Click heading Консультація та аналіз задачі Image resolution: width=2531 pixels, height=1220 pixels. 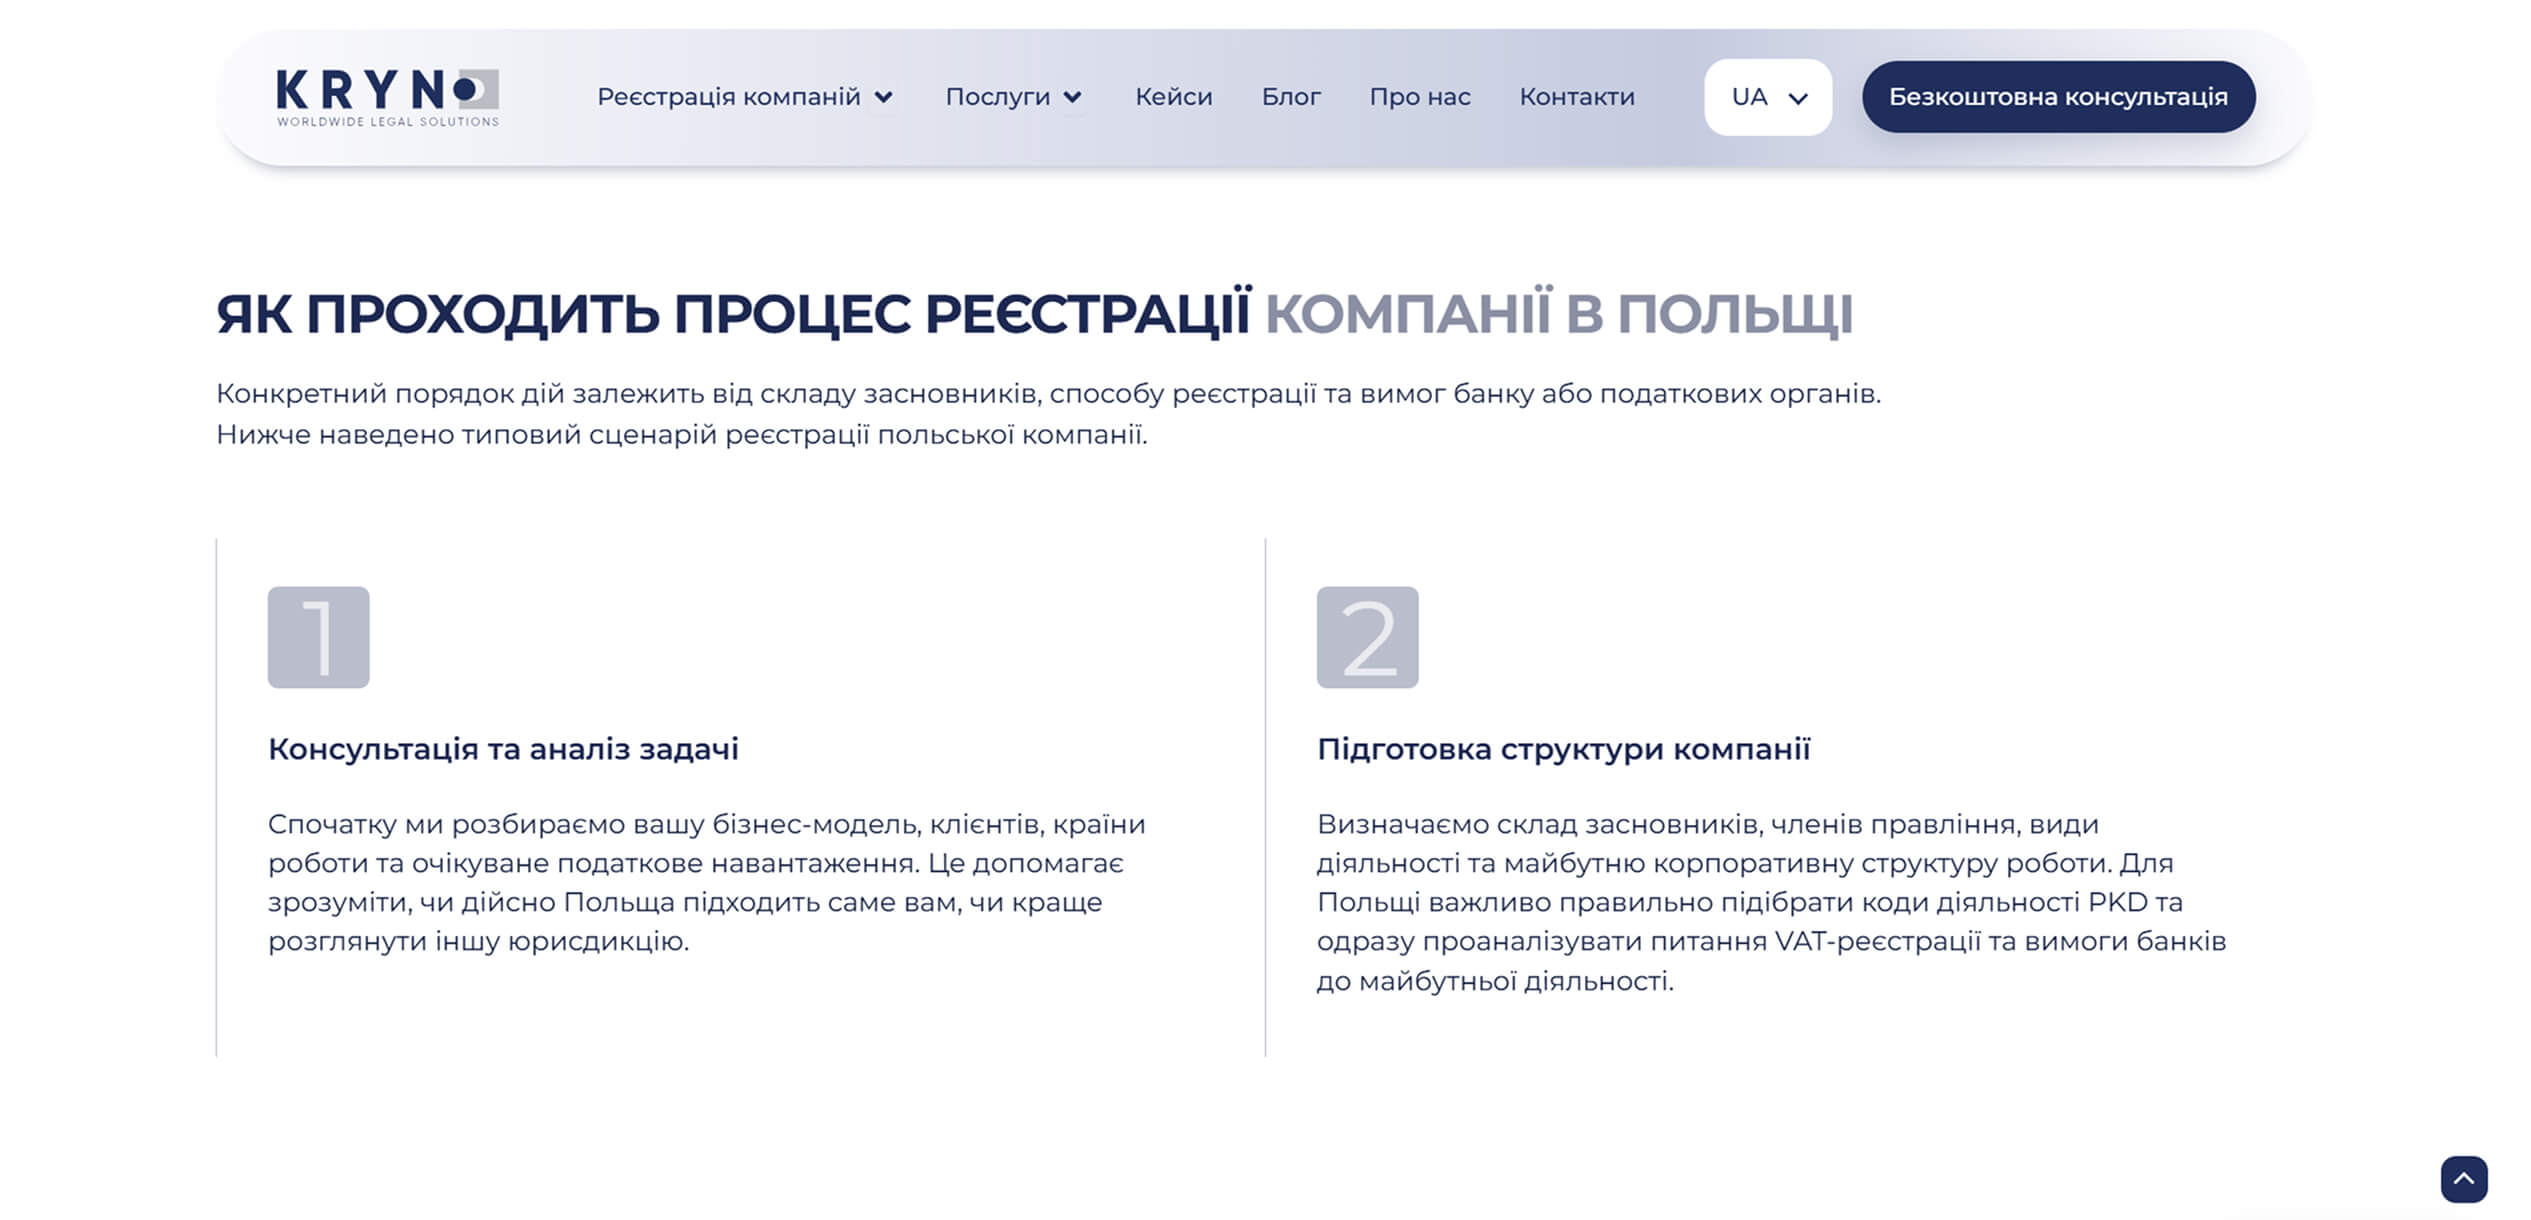[x=503, y=749]
